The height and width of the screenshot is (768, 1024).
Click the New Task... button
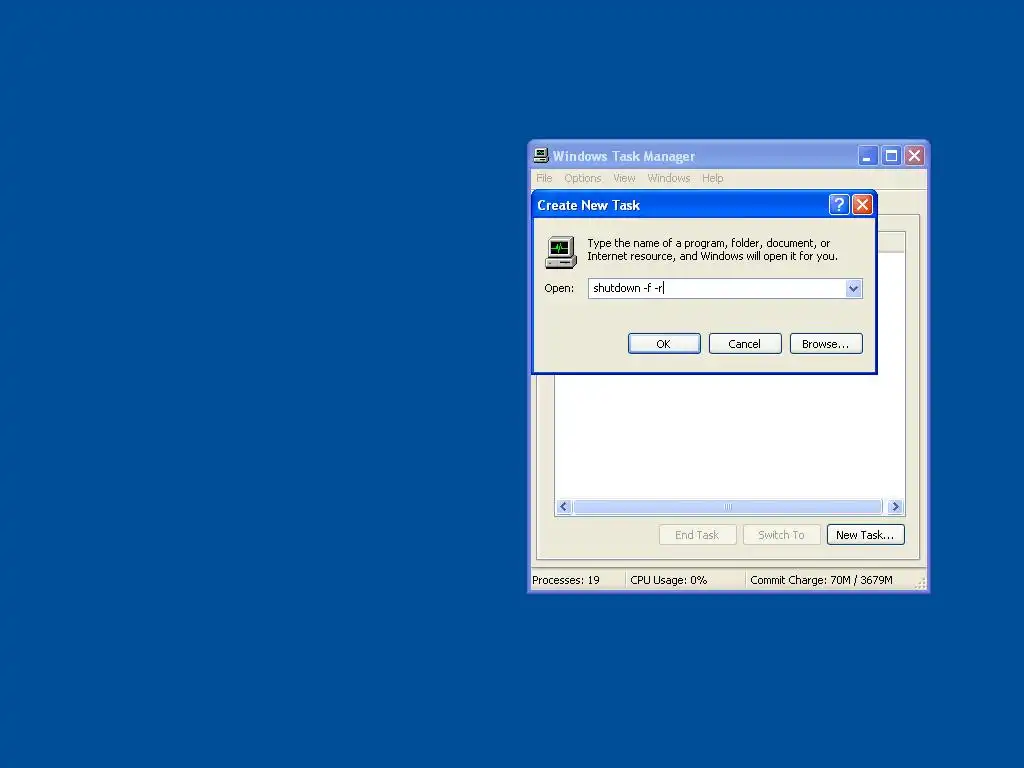tap(865, 535)
